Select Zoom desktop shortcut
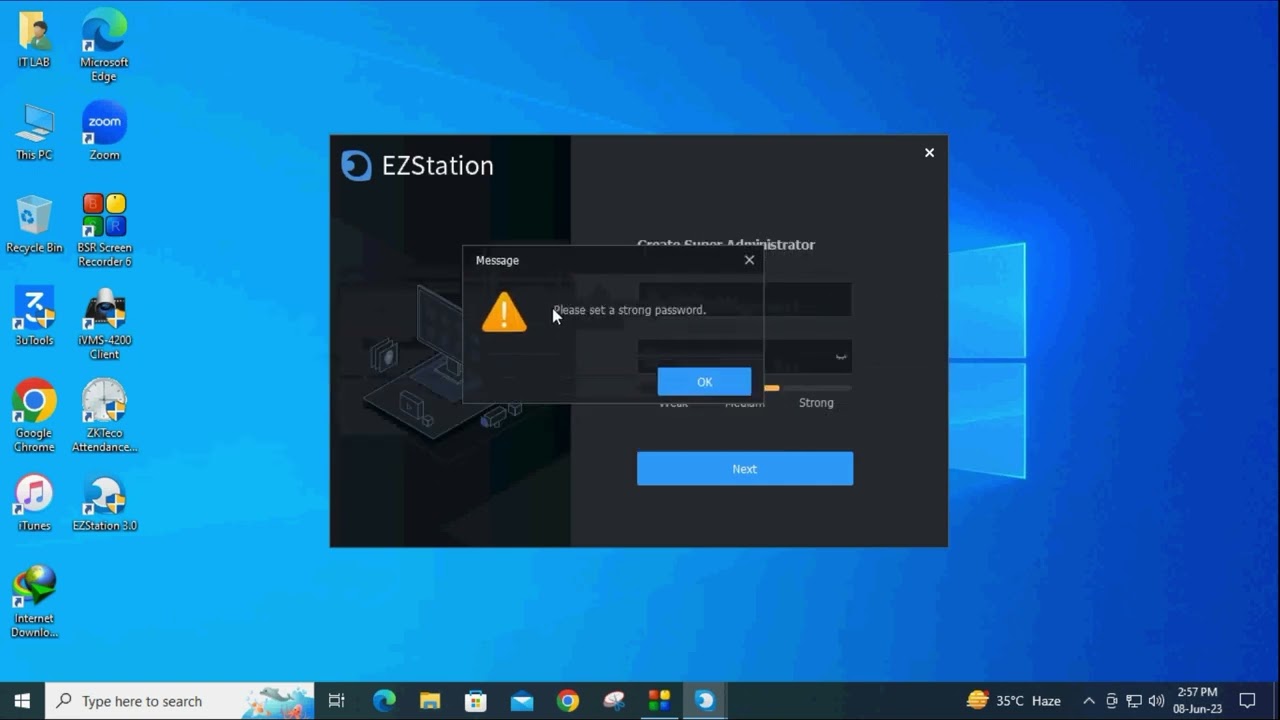This screenshot has height=720, width=1280. (x=104, y=131)
